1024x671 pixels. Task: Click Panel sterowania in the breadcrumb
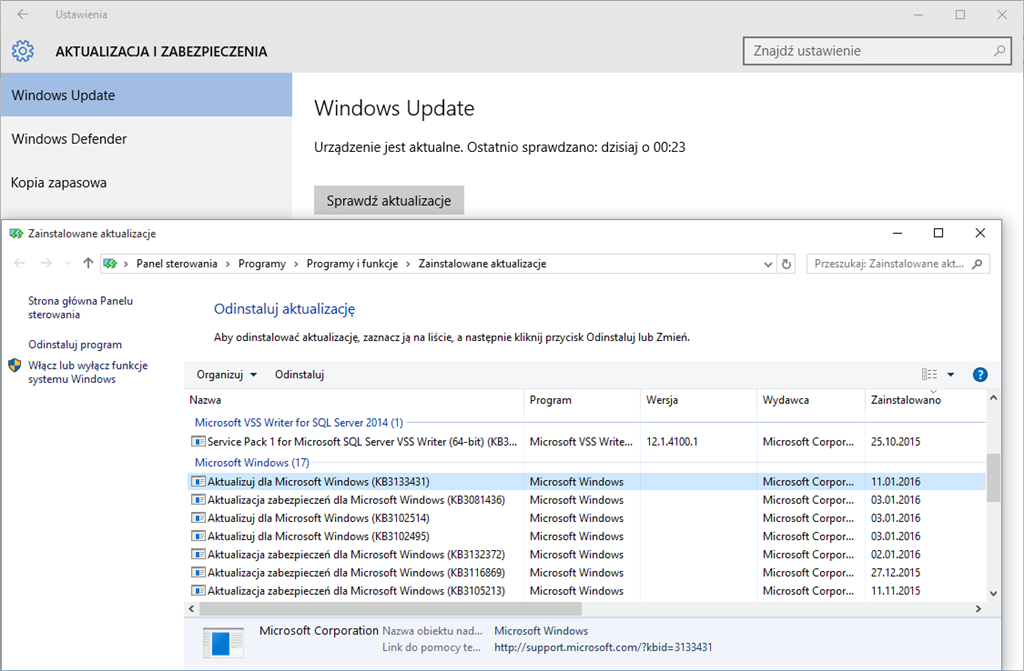176,263
